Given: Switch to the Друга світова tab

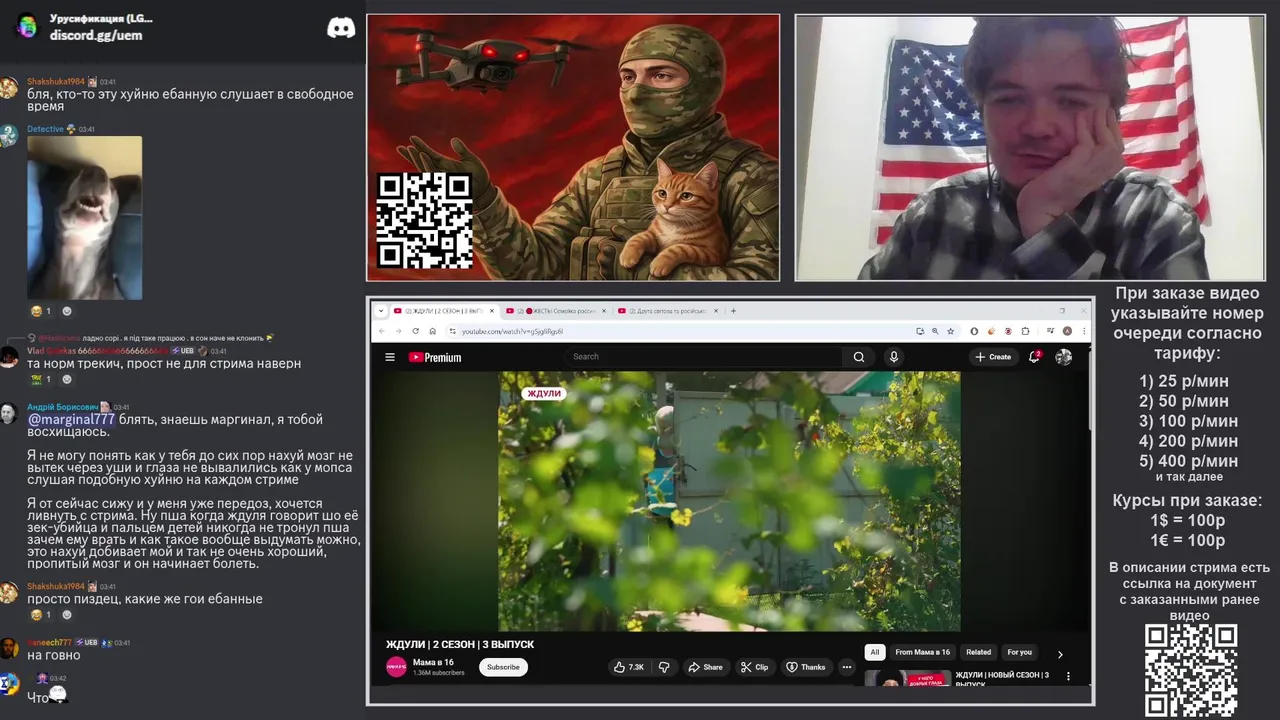Looking at the screenshot, I should pos(666,311).
